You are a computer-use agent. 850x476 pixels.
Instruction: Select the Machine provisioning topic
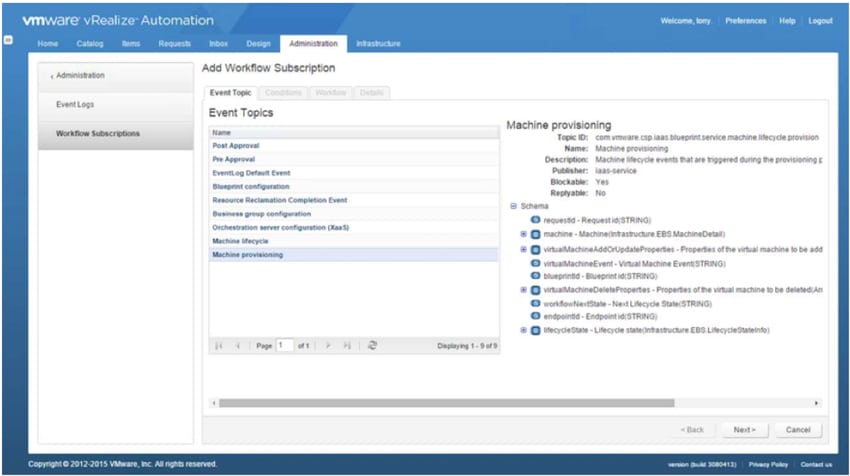(x=354, y=255)
